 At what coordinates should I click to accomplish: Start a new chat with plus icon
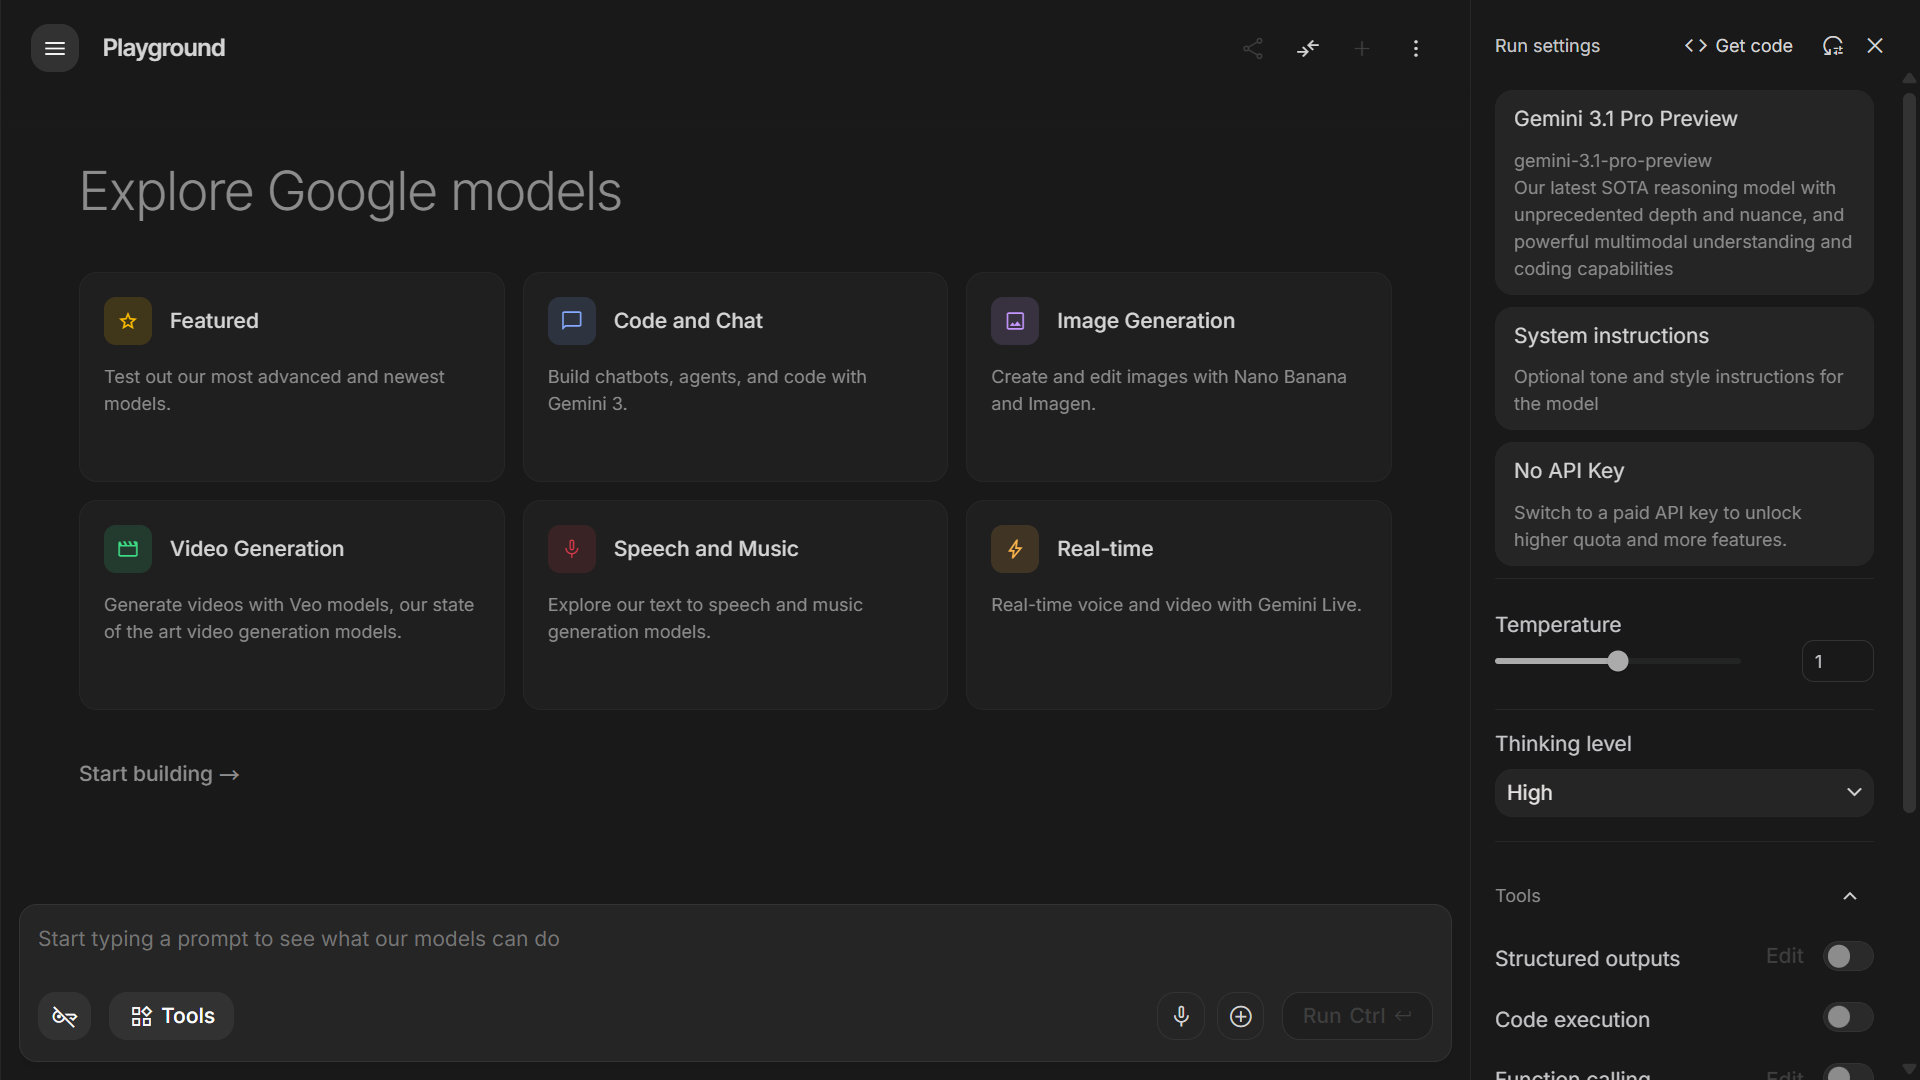[1362, 48]
